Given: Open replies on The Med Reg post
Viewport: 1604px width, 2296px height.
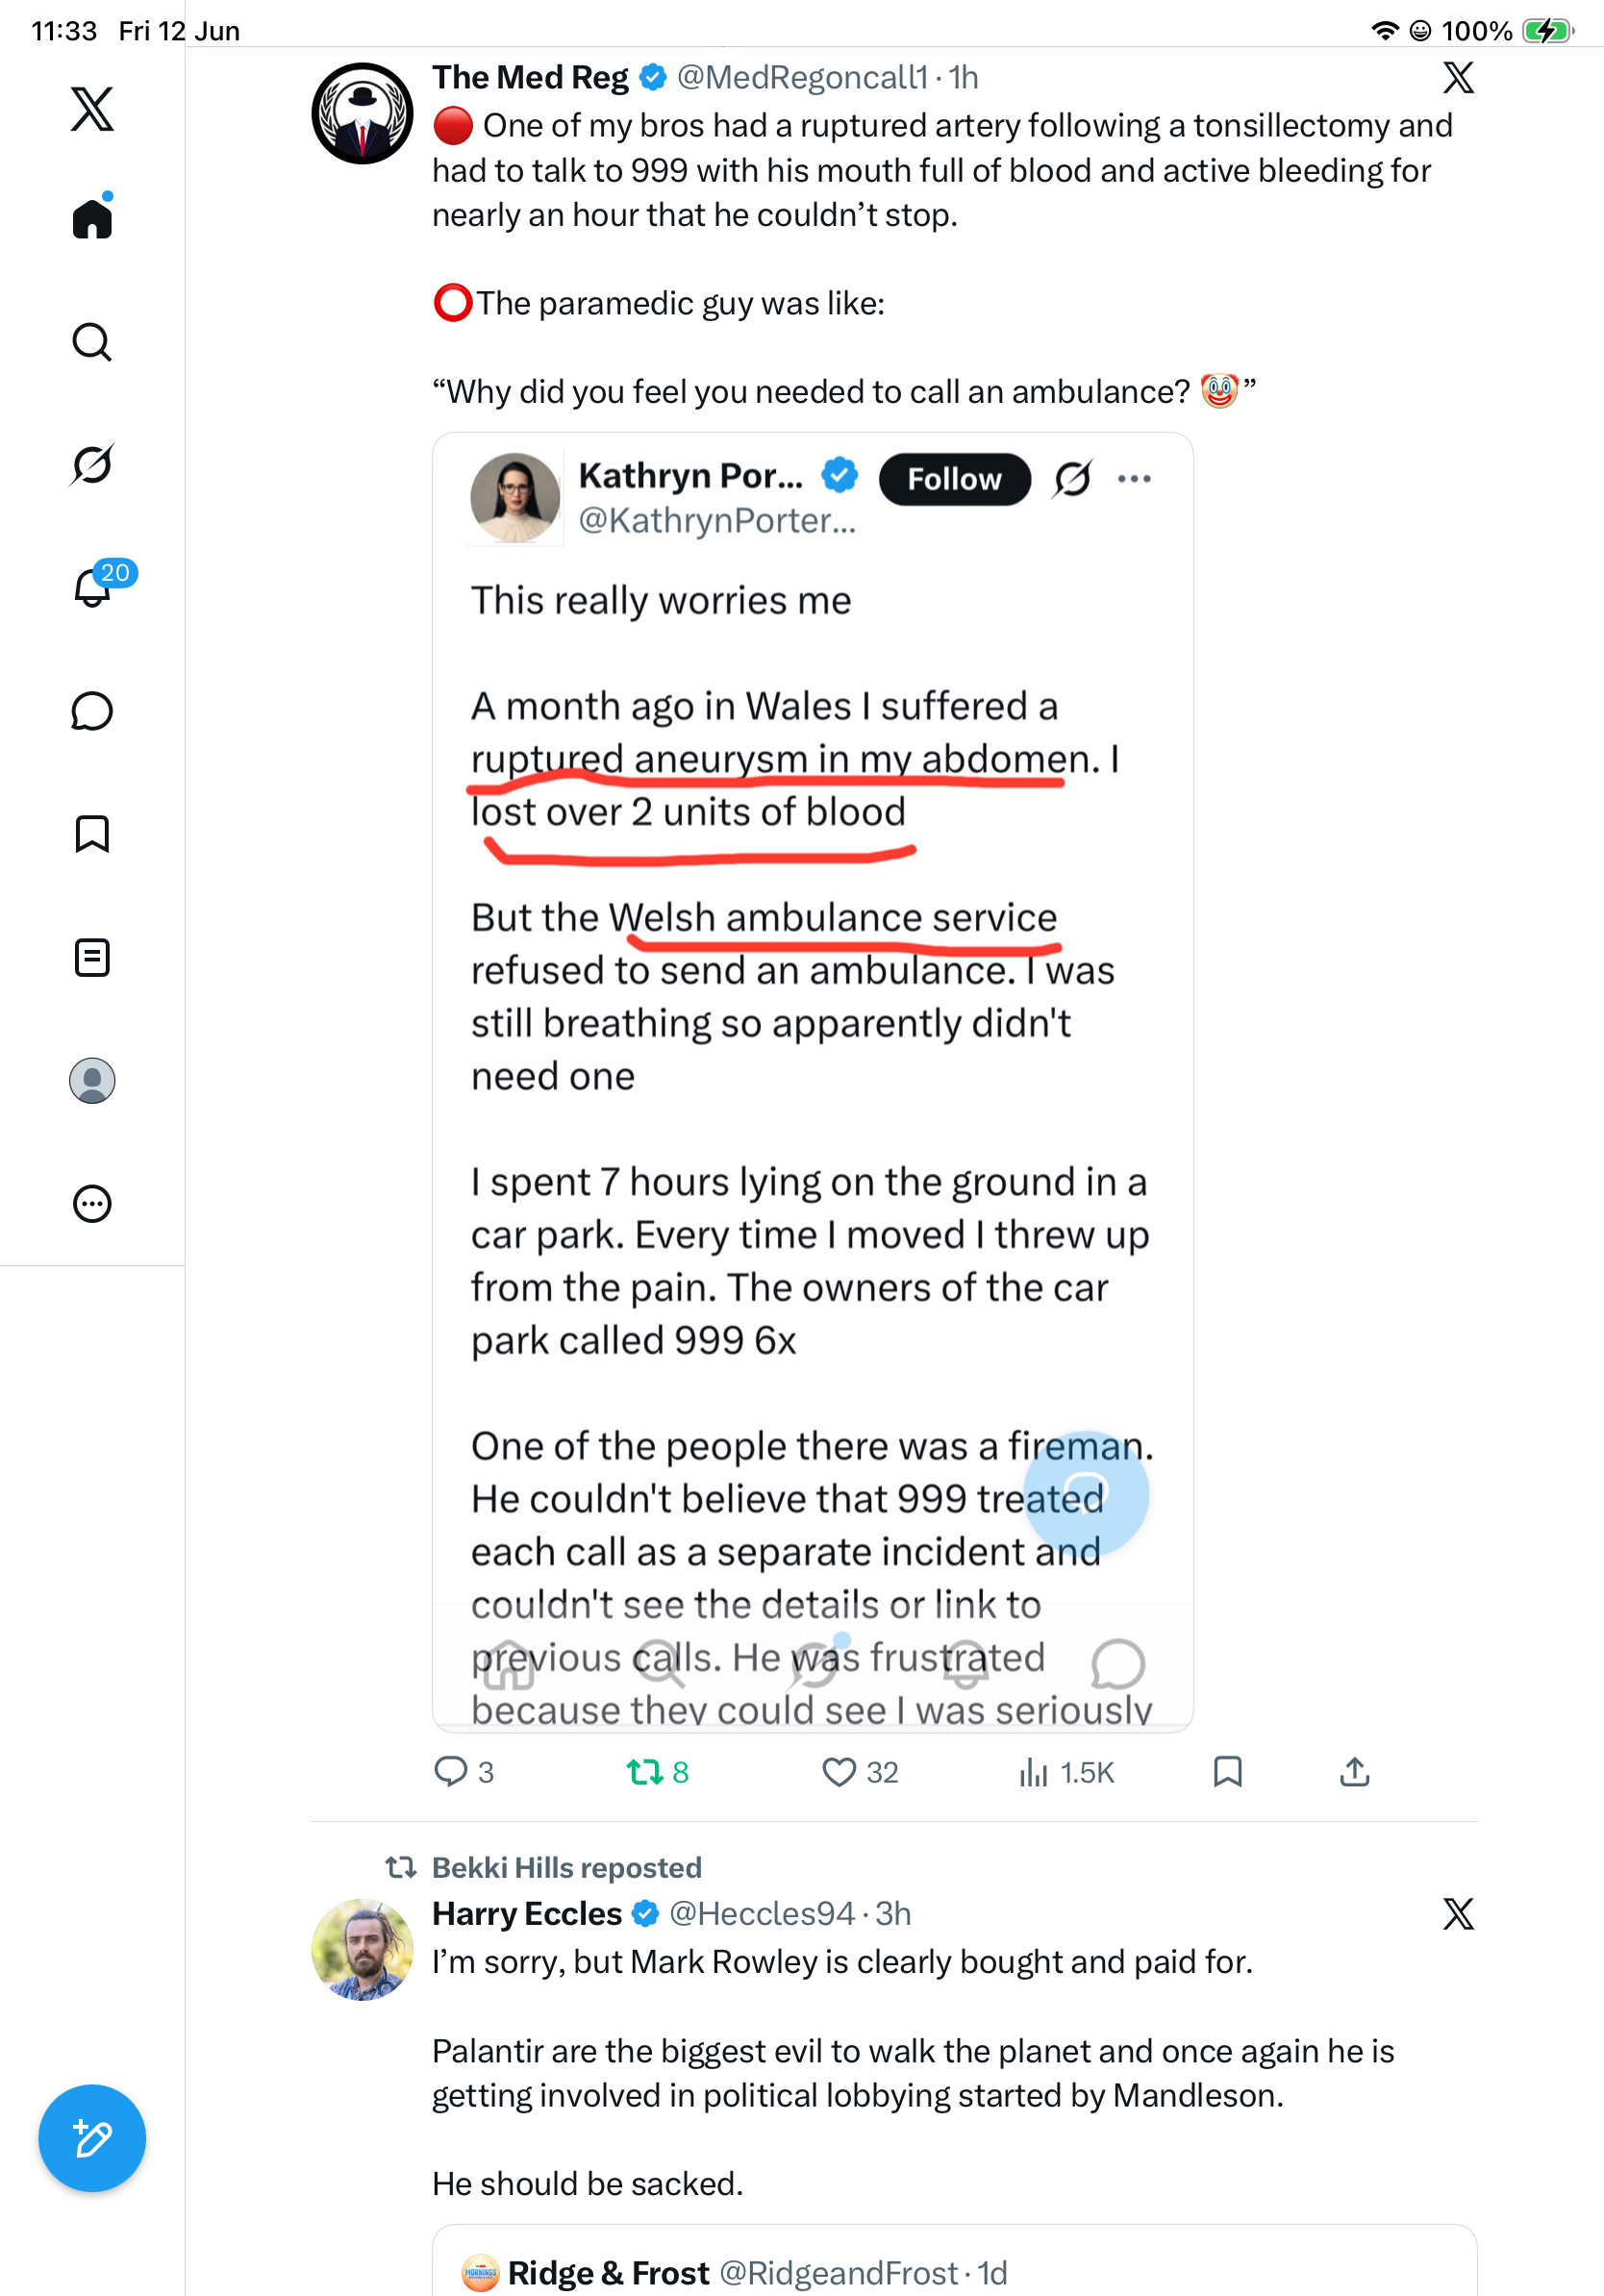Looking at the screenshot, I should pos(464,1772).
